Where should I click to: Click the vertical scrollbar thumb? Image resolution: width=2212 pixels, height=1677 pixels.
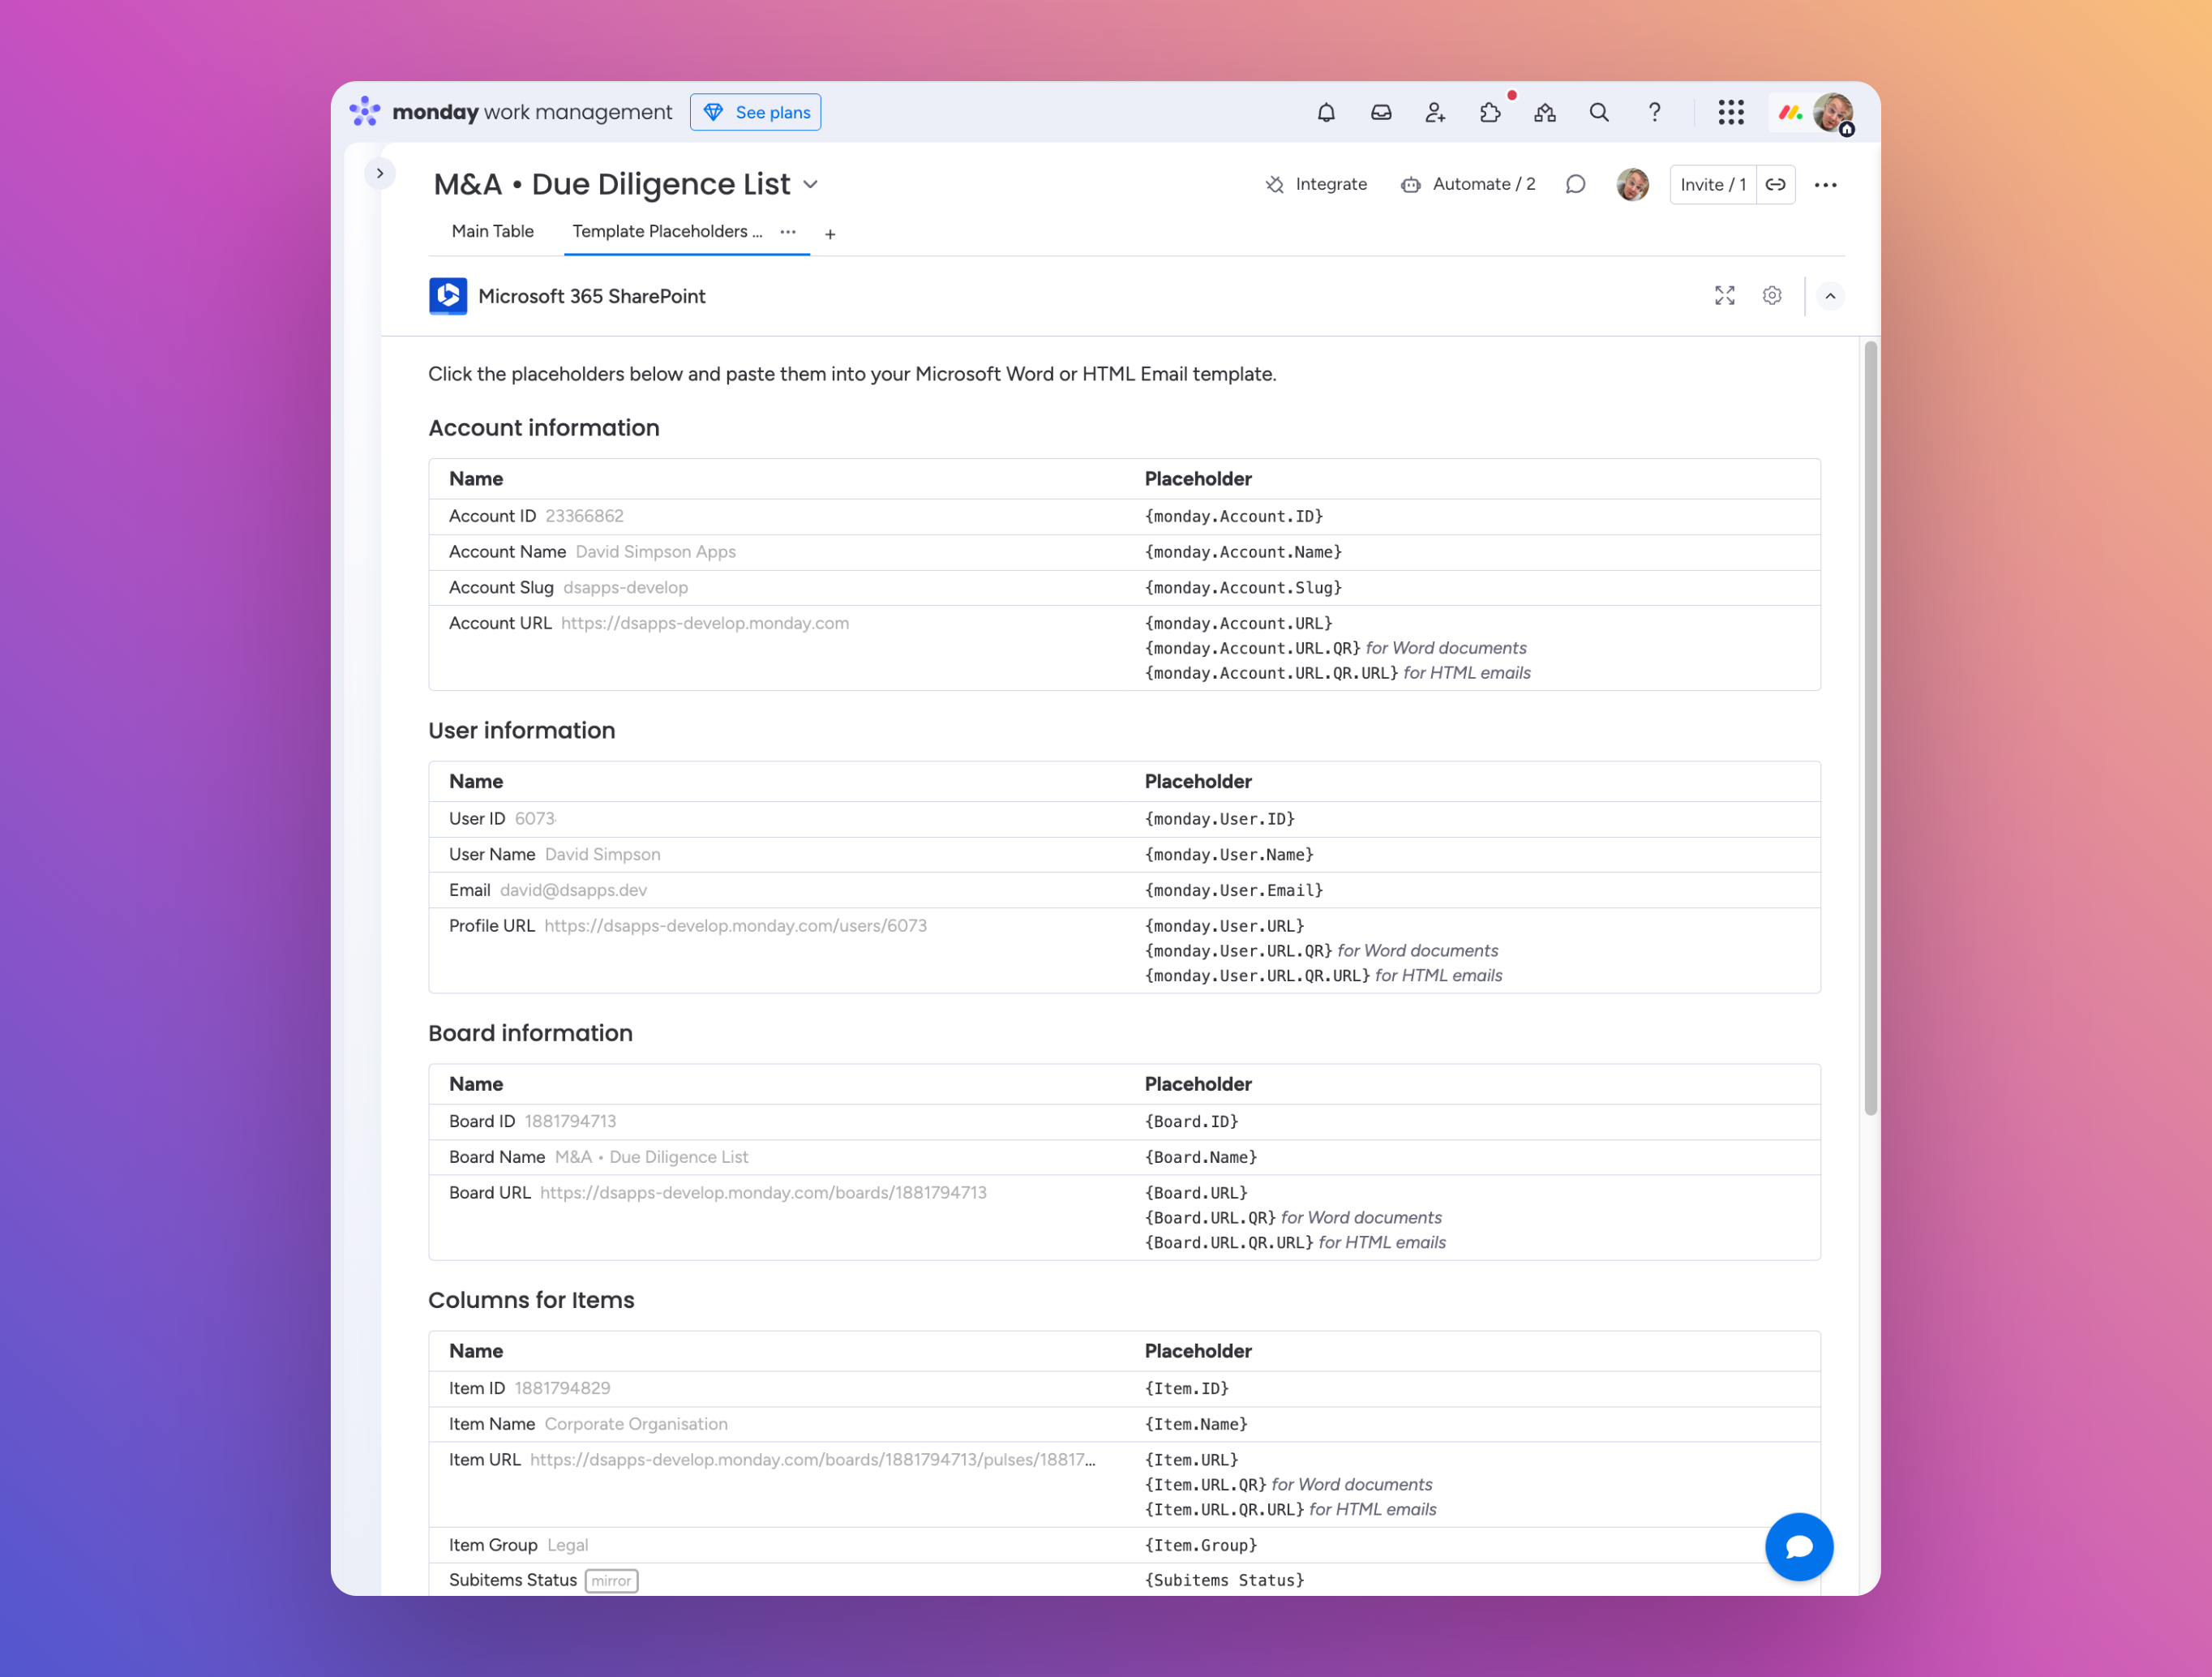(1869, 728)
